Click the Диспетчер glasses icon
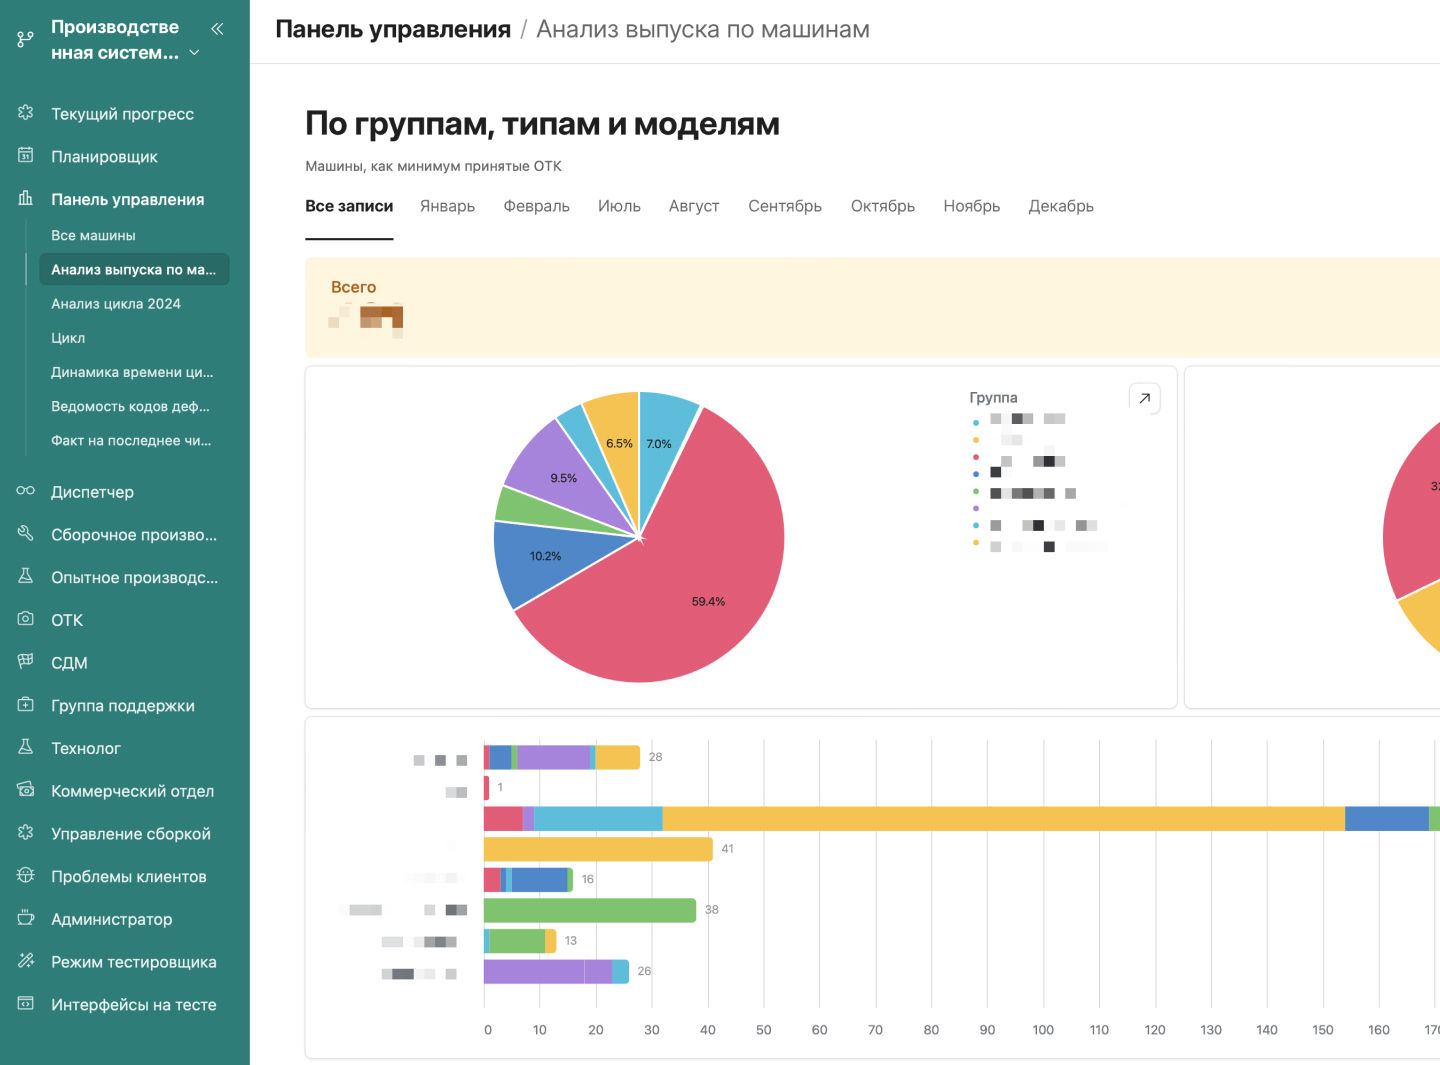Viewport: 1440px width, 1065px height. point(26,491)
